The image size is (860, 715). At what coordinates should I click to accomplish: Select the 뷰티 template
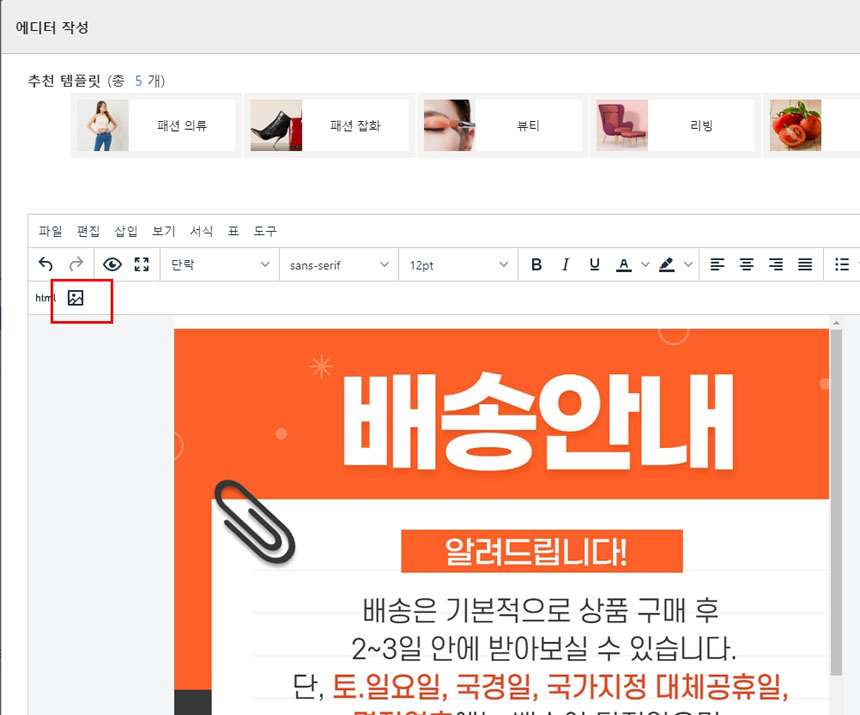point(503,125)
